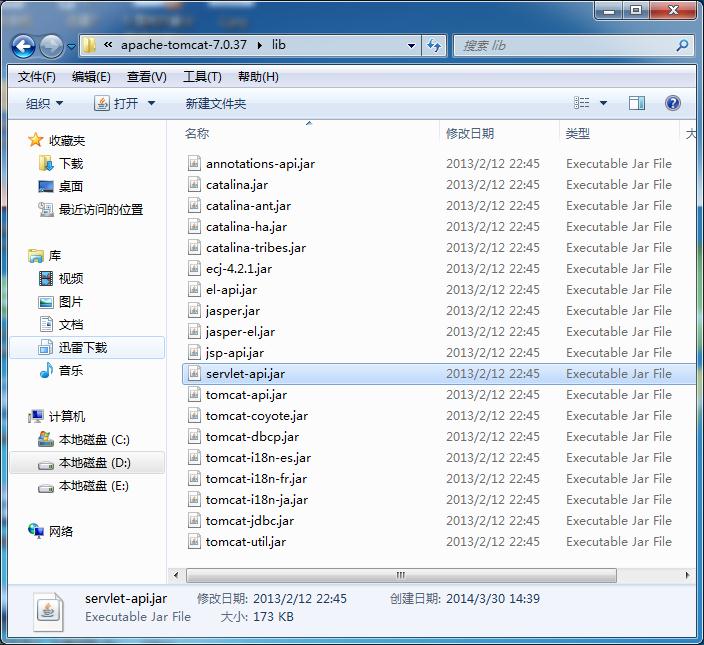
Task: Open the 编辑(E) menu
Action: (91, 77)
